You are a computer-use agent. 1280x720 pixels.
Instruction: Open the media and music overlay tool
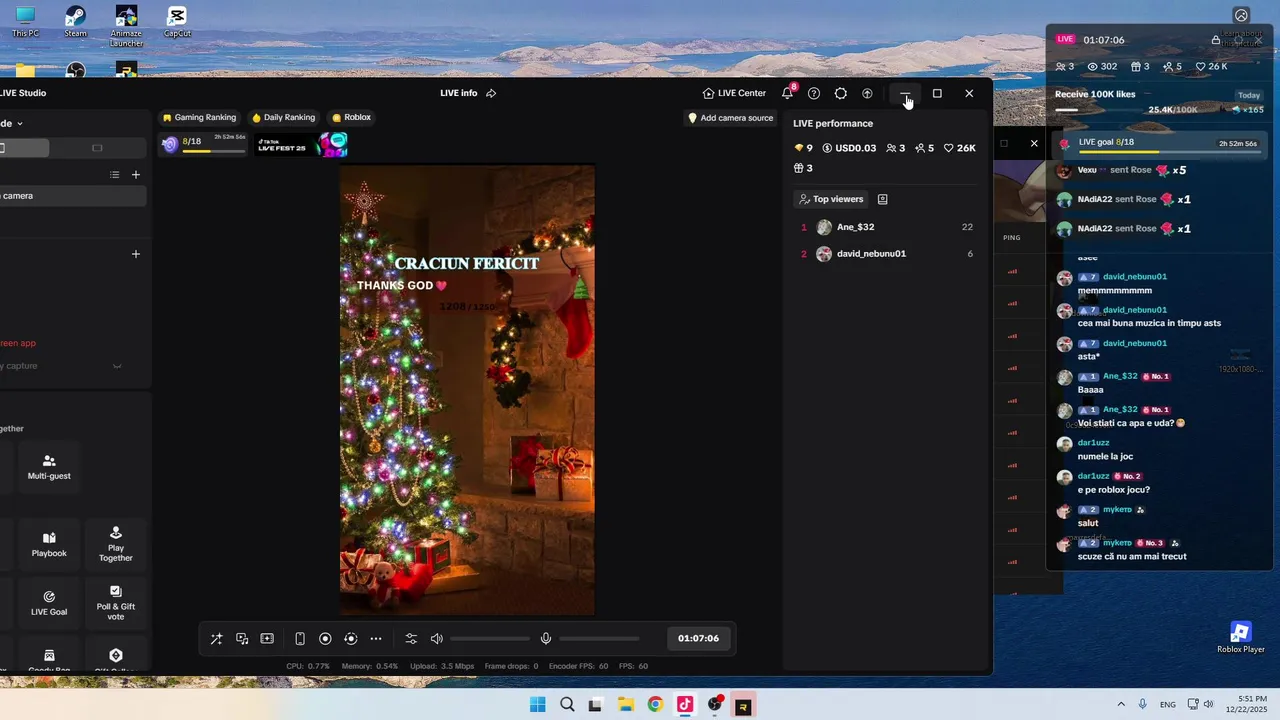click(x=242, y=639)
